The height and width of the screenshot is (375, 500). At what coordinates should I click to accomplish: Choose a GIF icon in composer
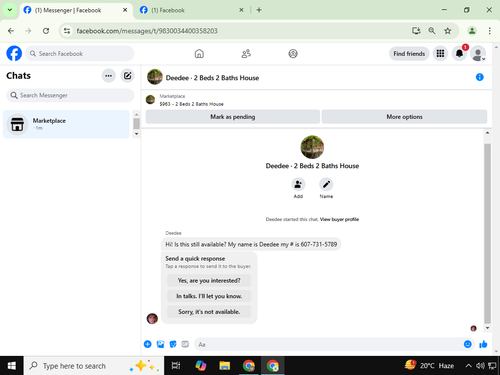[x=185, y=344]
